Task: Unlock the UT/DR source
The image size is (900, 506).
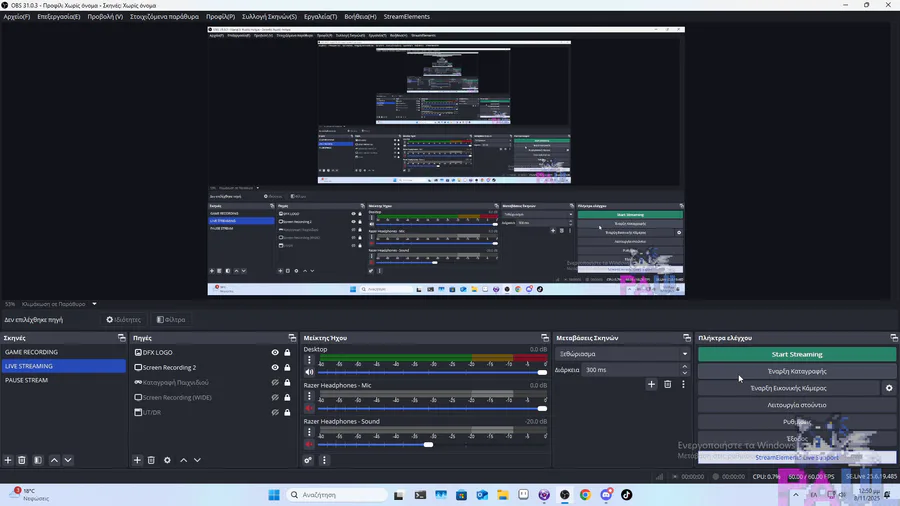Action: 288,412
